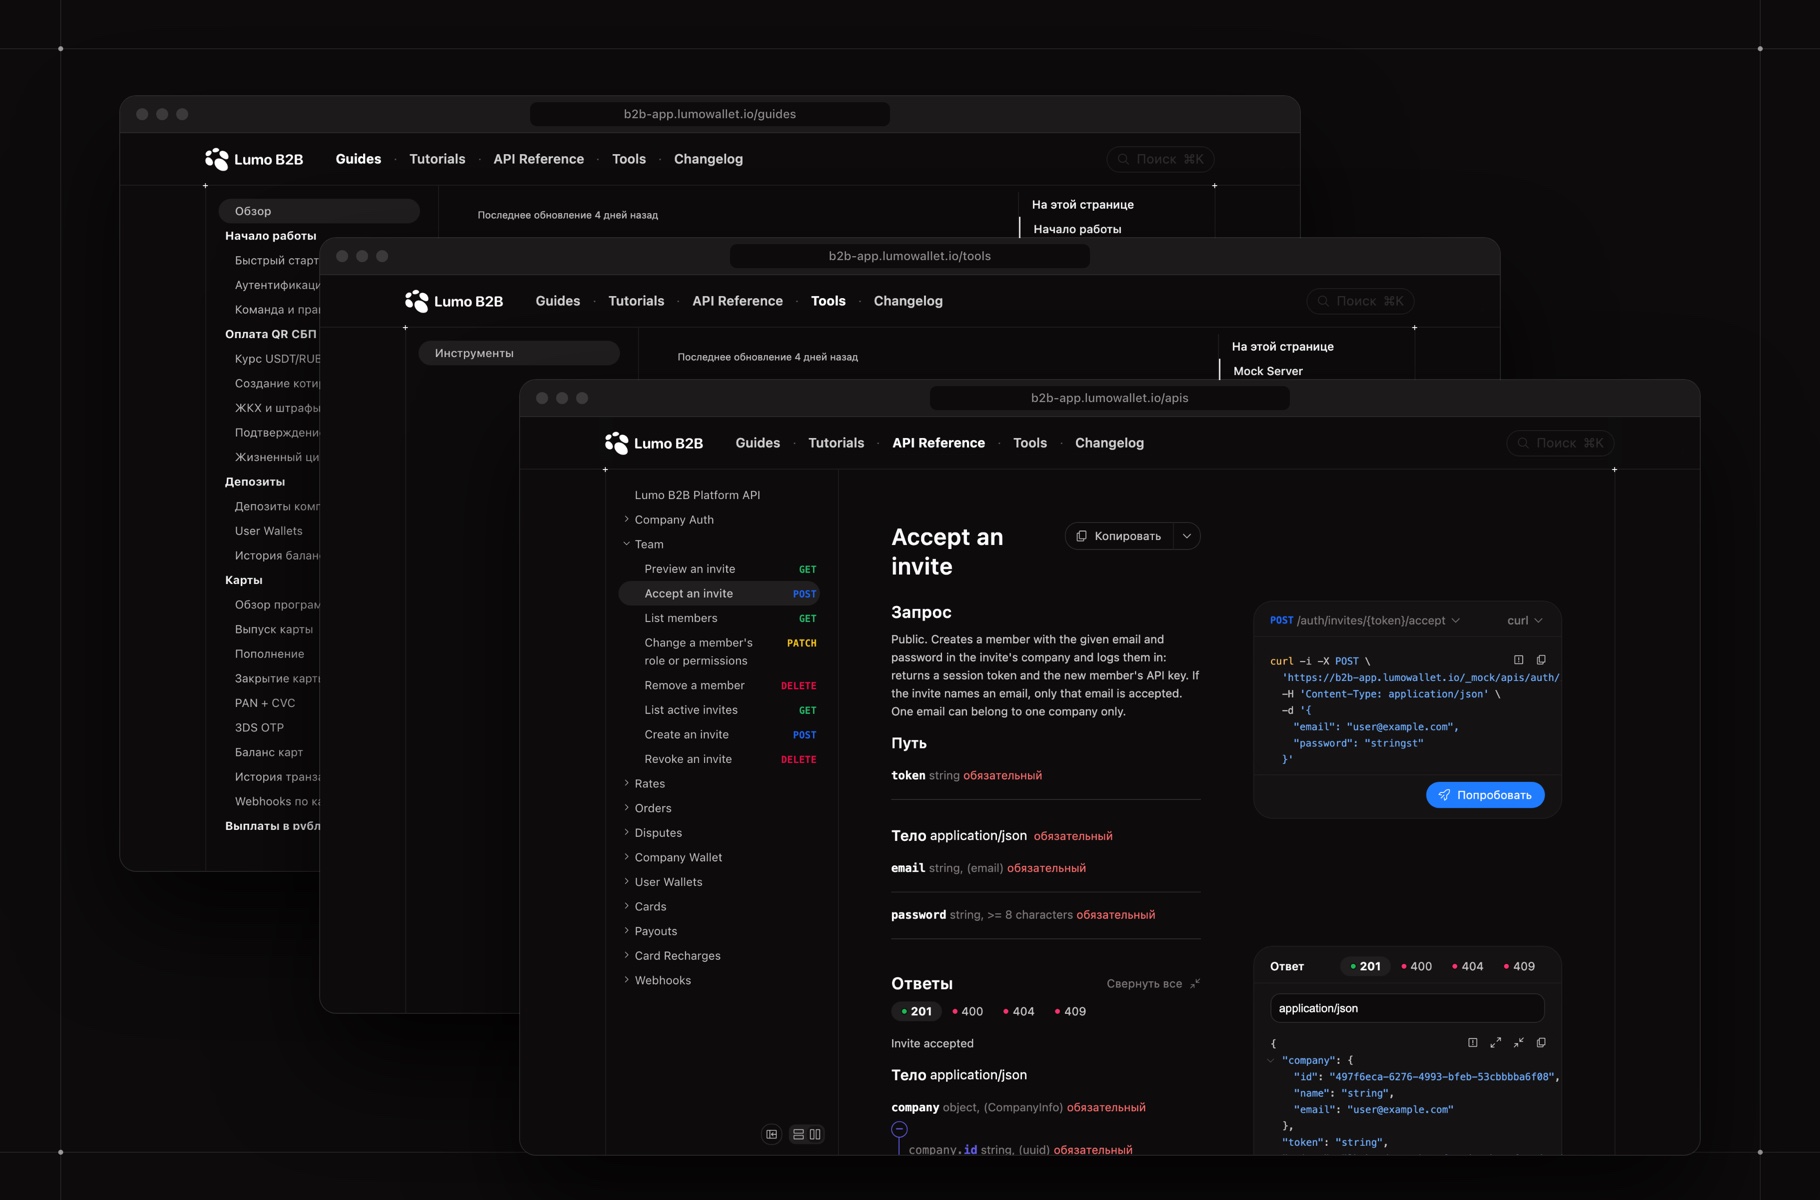This screenshot has width=1820, height=1200.
Task: Collapse the "company" node in JSON response
Action: (1271, 1060)
